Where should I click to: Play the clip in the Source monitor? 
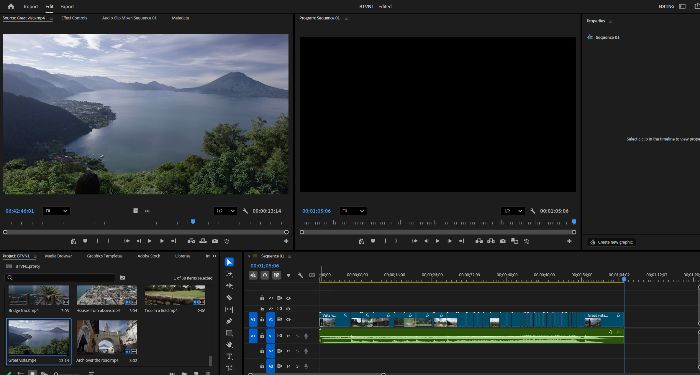(150, 241)
